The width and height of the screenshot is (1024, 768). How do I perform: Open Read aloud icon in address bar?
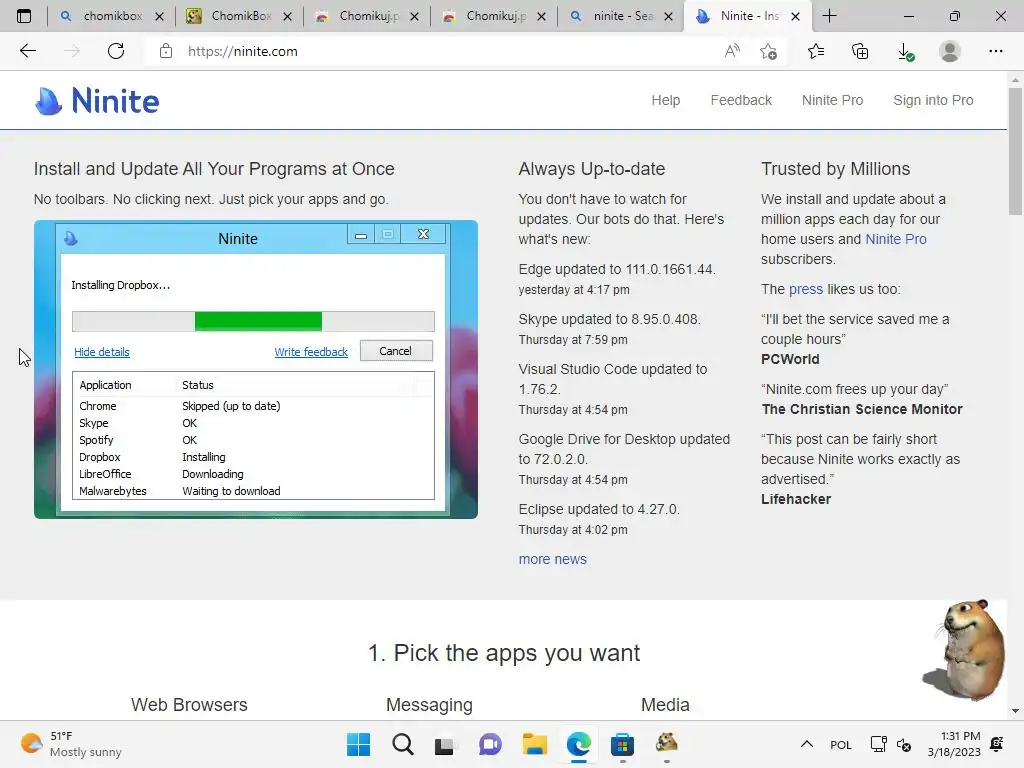coord(732,51)
